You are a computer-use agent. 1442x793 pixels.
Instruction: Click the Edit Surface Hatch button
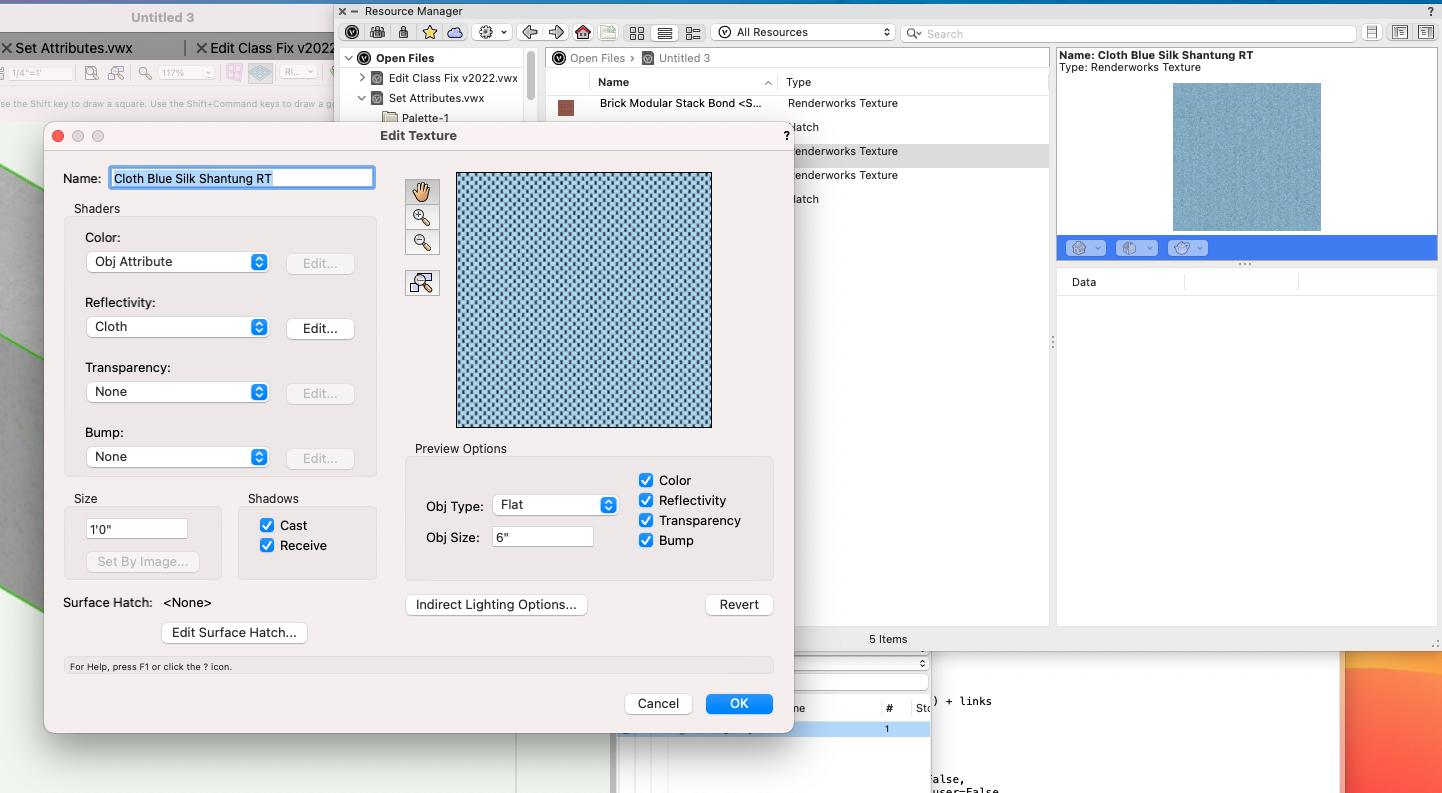tap(234, 632)
